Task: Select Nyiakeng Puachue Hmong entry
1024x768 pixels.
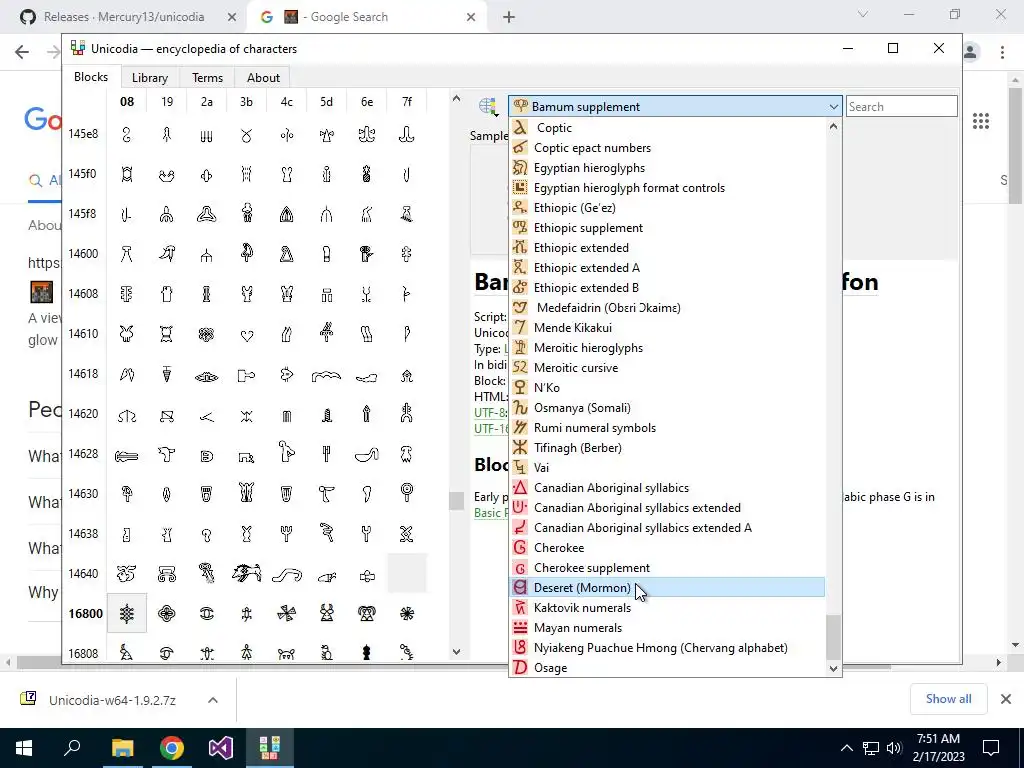Action: (x=667, y=648)
